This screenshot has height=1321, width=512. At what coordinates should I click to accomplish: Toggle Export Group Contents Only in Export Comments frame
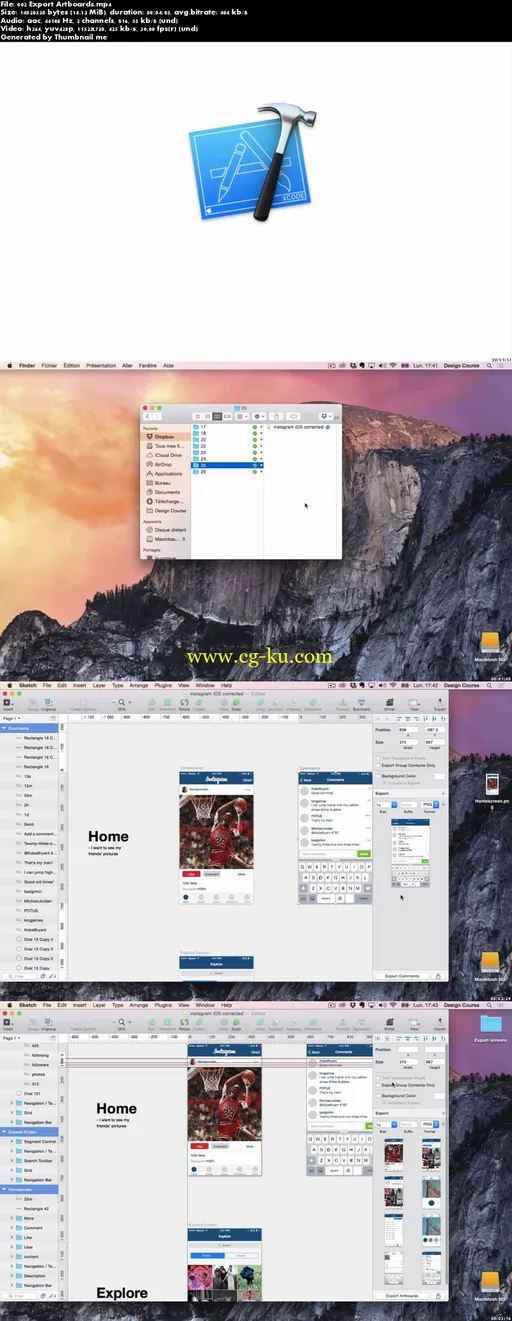click(x=378, y=764)
